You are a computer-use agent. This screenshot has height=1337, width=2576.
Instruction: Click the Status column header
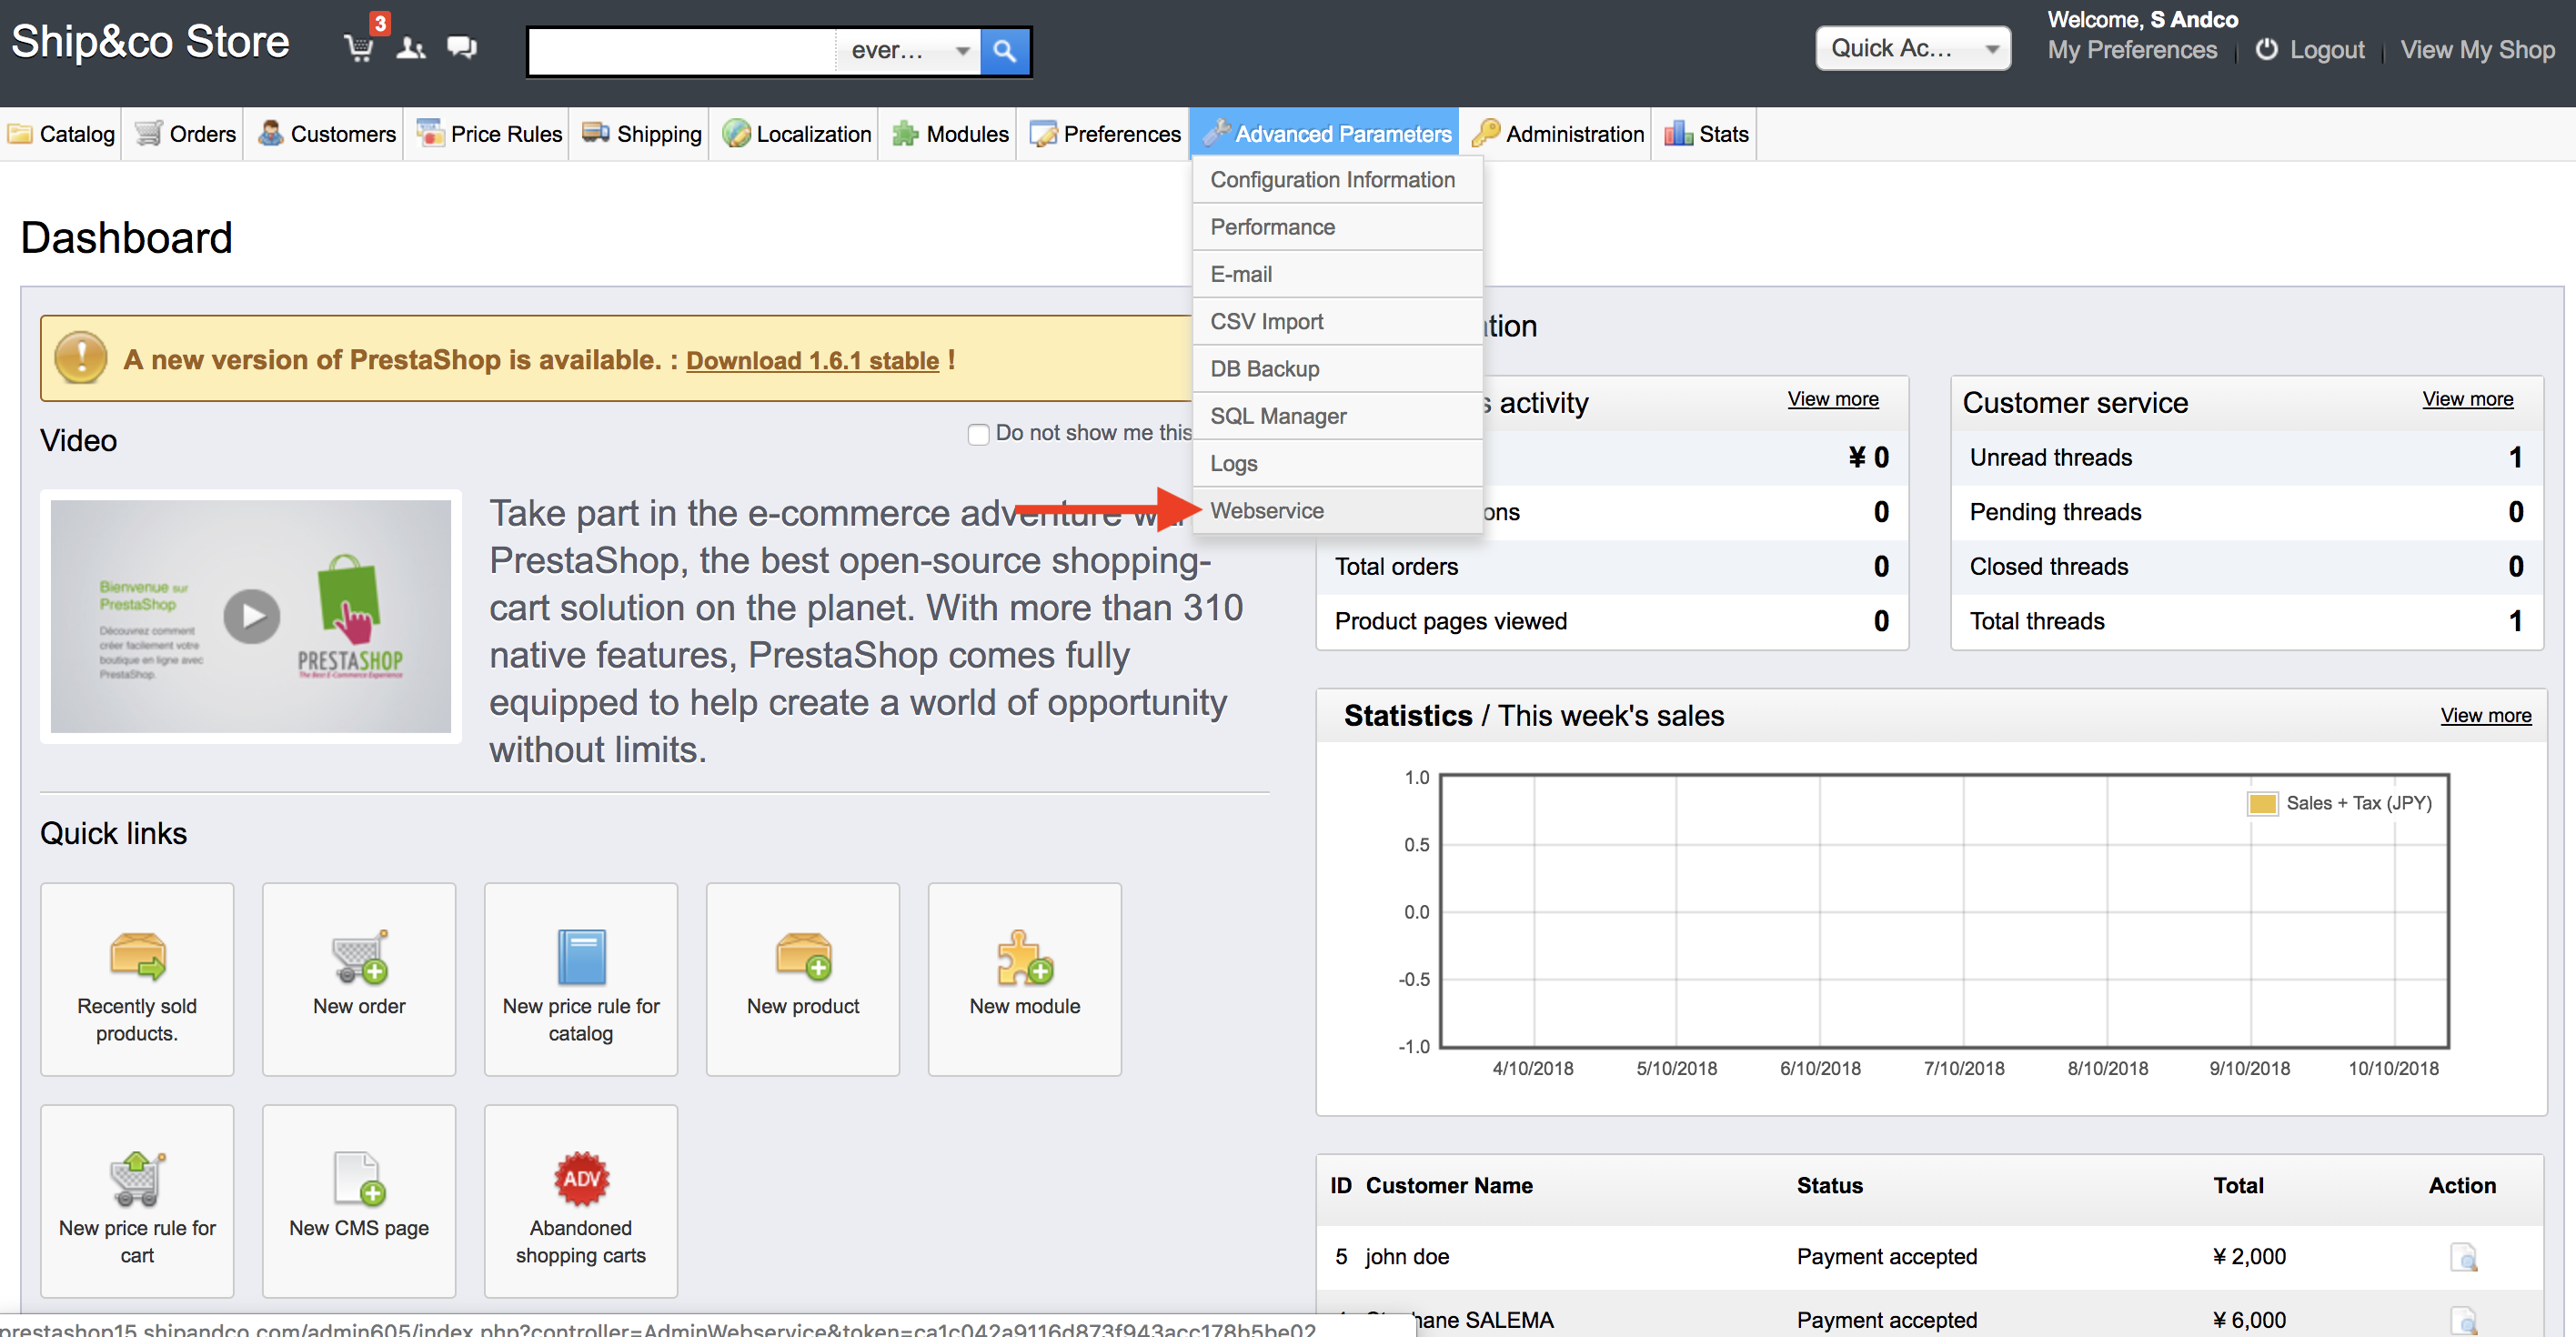point(1829,1186)
